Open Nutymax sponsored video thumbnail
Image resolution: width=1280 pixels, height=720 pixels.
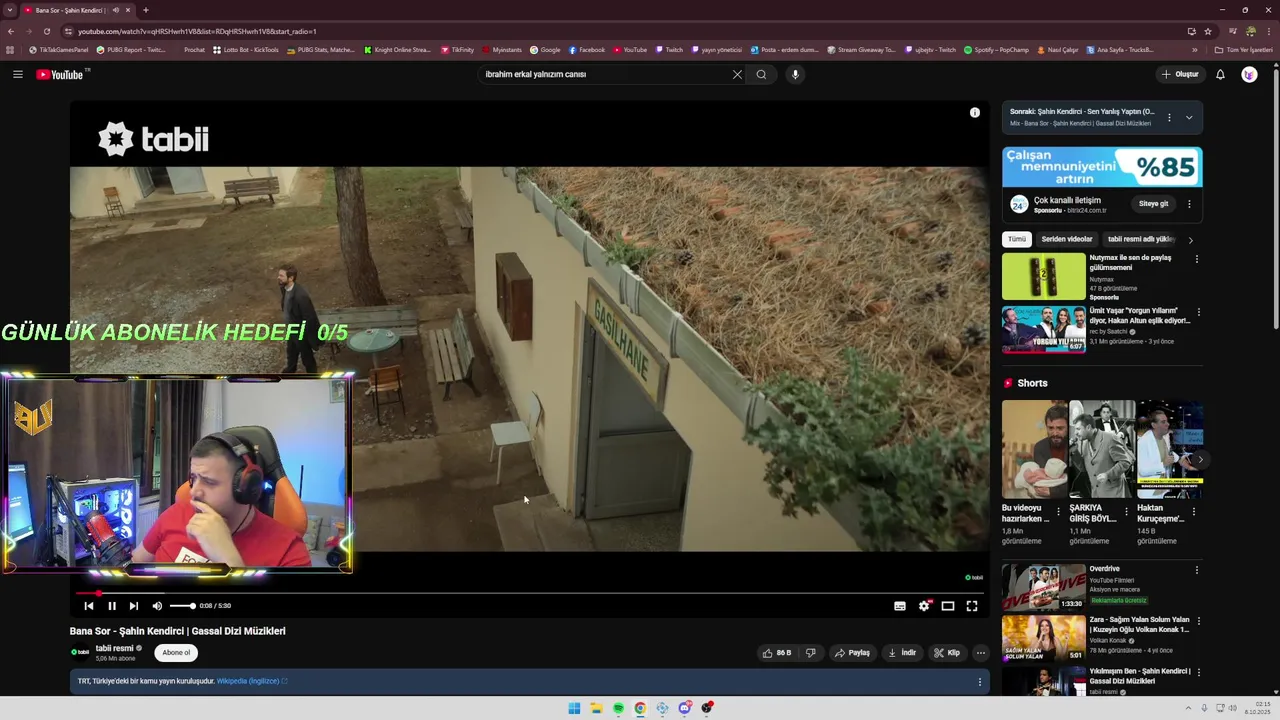point(1044,277)
